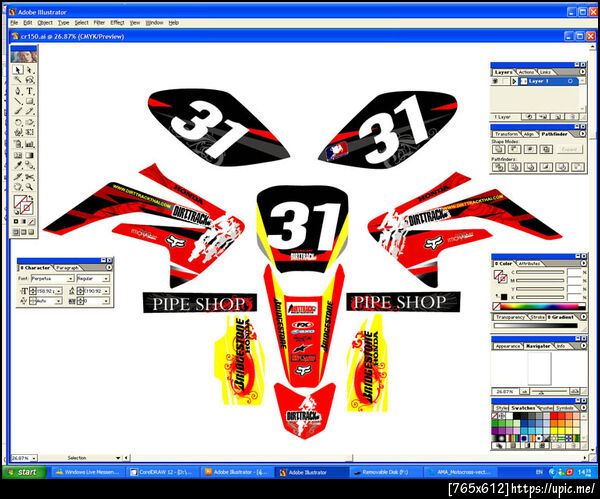Image resolution: width=600 pixels, height=499 pixels.
Task: Choose the Scissors tool
Action: click(30, 176)
